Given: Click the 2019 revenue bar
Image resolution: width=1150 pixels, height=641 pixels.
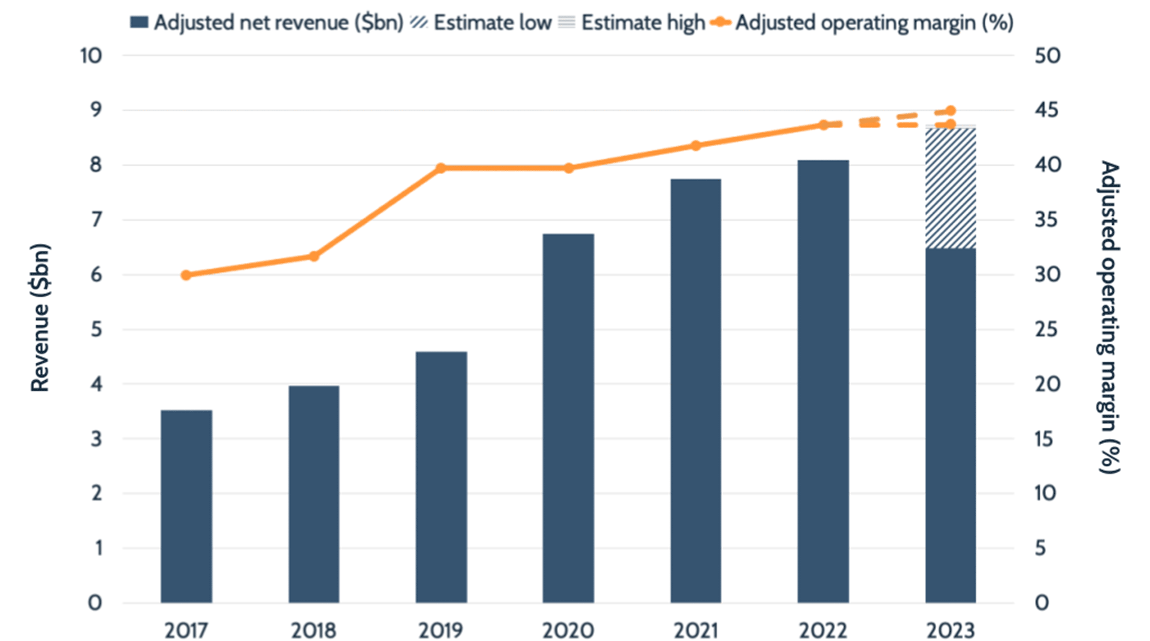Looking at the screenshot, I should click(441, 477).
